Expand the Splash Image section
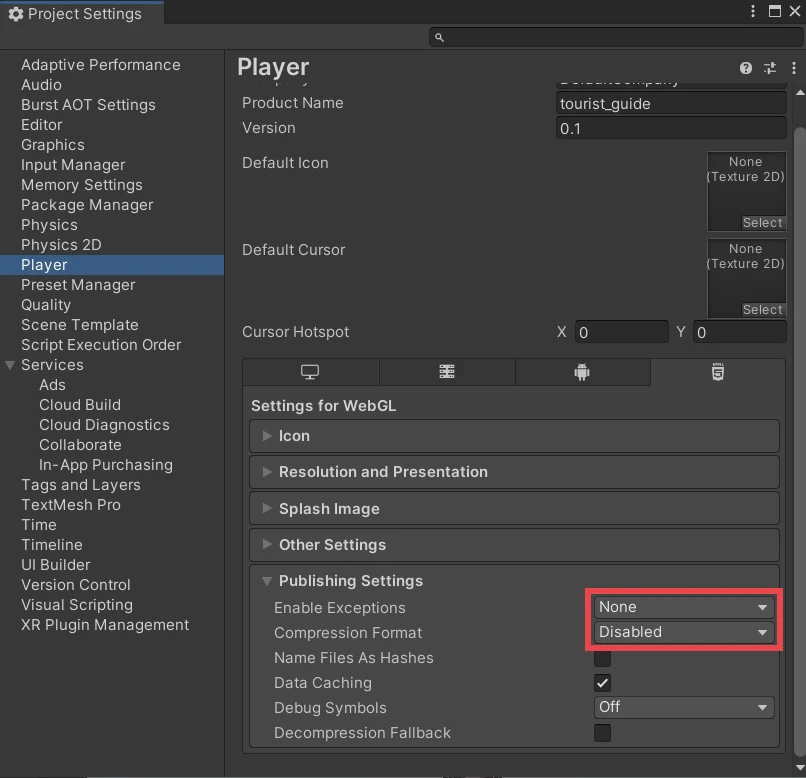The image size is (806, 778). (514, 509)
